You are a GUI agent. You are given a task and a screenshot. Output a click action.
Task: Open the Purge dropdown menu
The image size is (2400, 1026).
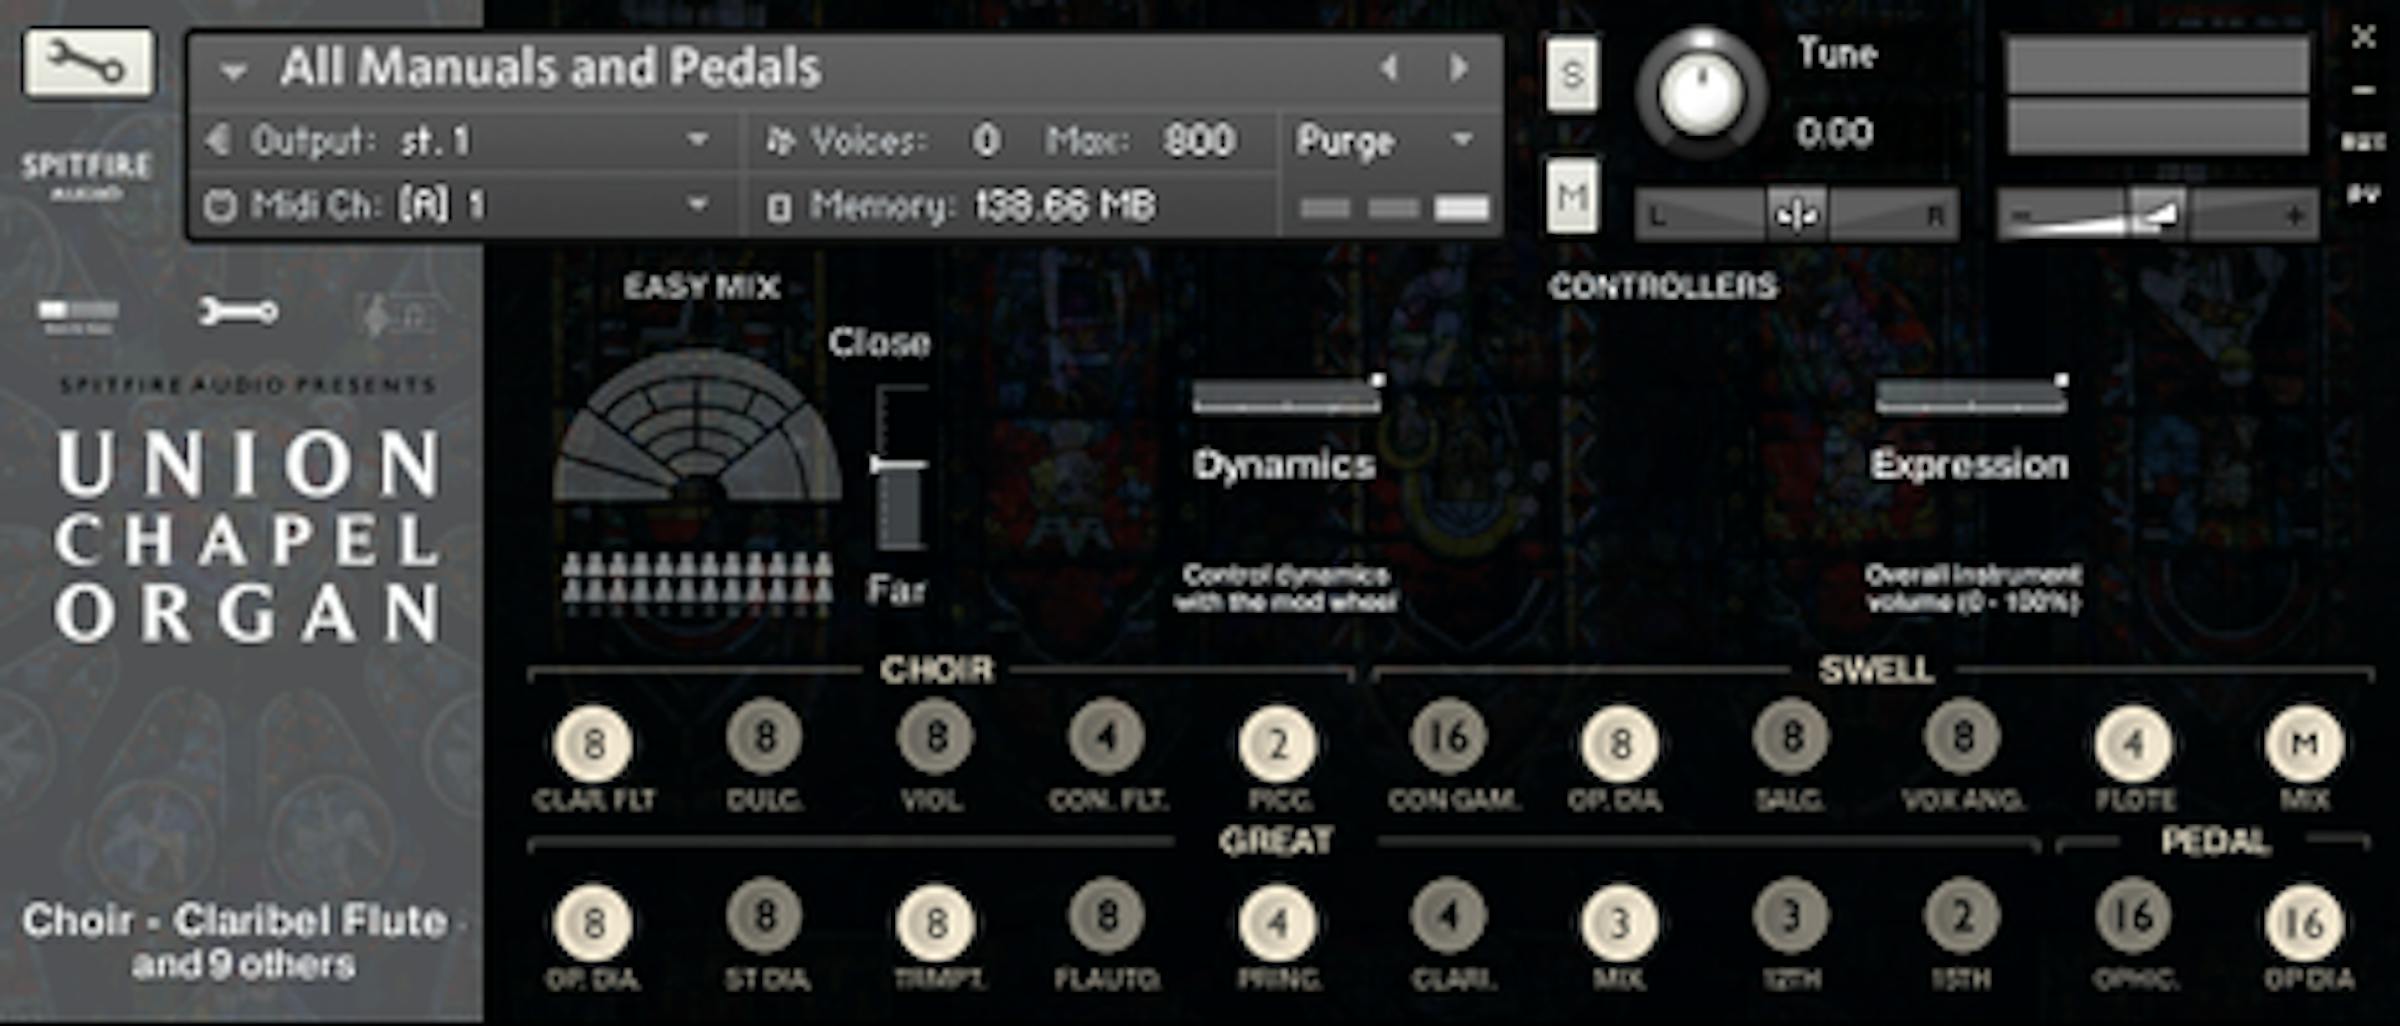1386,141
